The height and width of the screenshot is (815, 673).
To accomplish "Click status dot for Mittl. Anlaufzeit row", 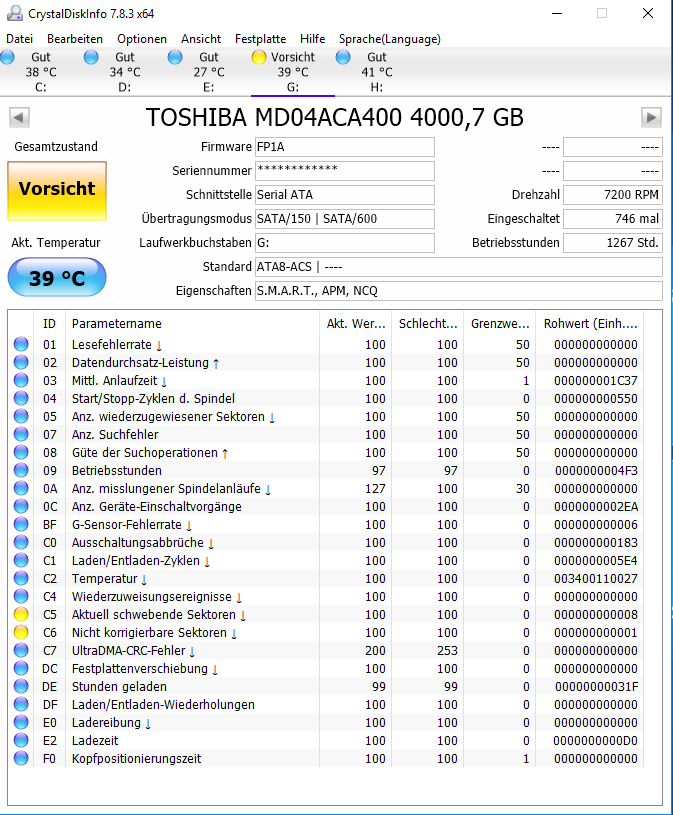I will click(21, 380).
